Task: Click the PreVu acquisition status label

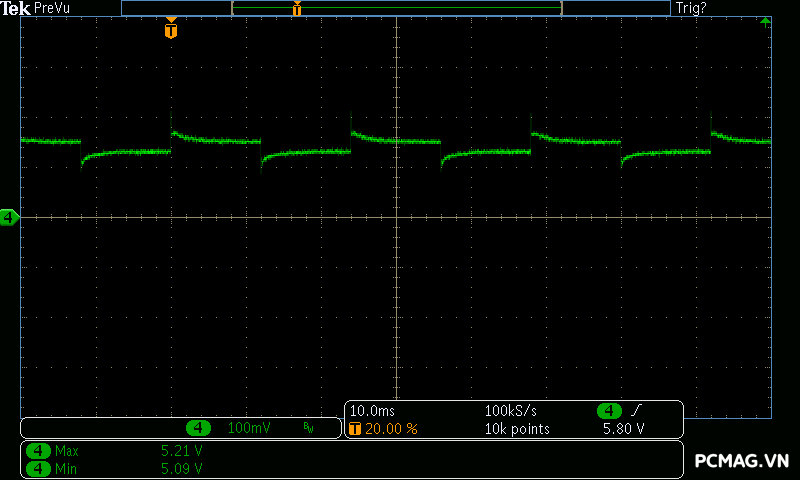Action: tap(52, 8)
